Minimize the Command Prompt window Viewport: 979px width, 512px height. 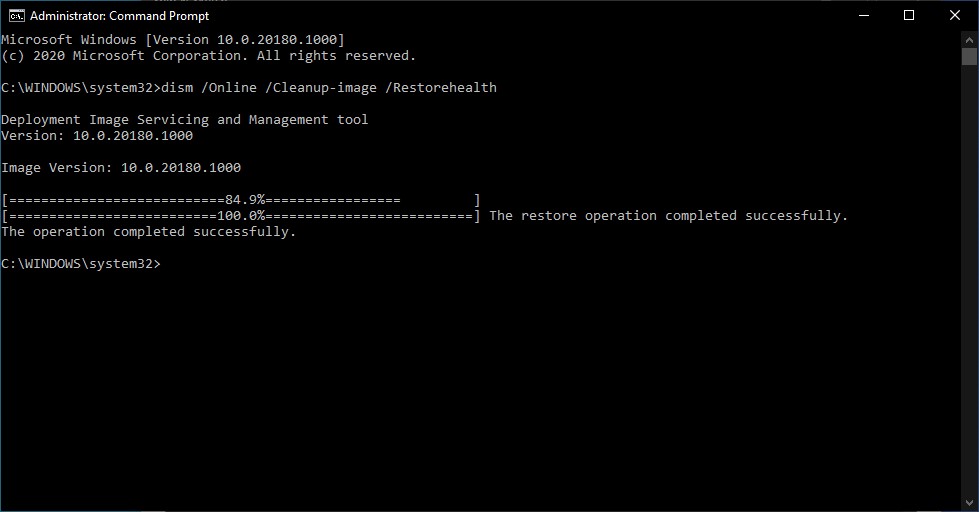(864, 16)
